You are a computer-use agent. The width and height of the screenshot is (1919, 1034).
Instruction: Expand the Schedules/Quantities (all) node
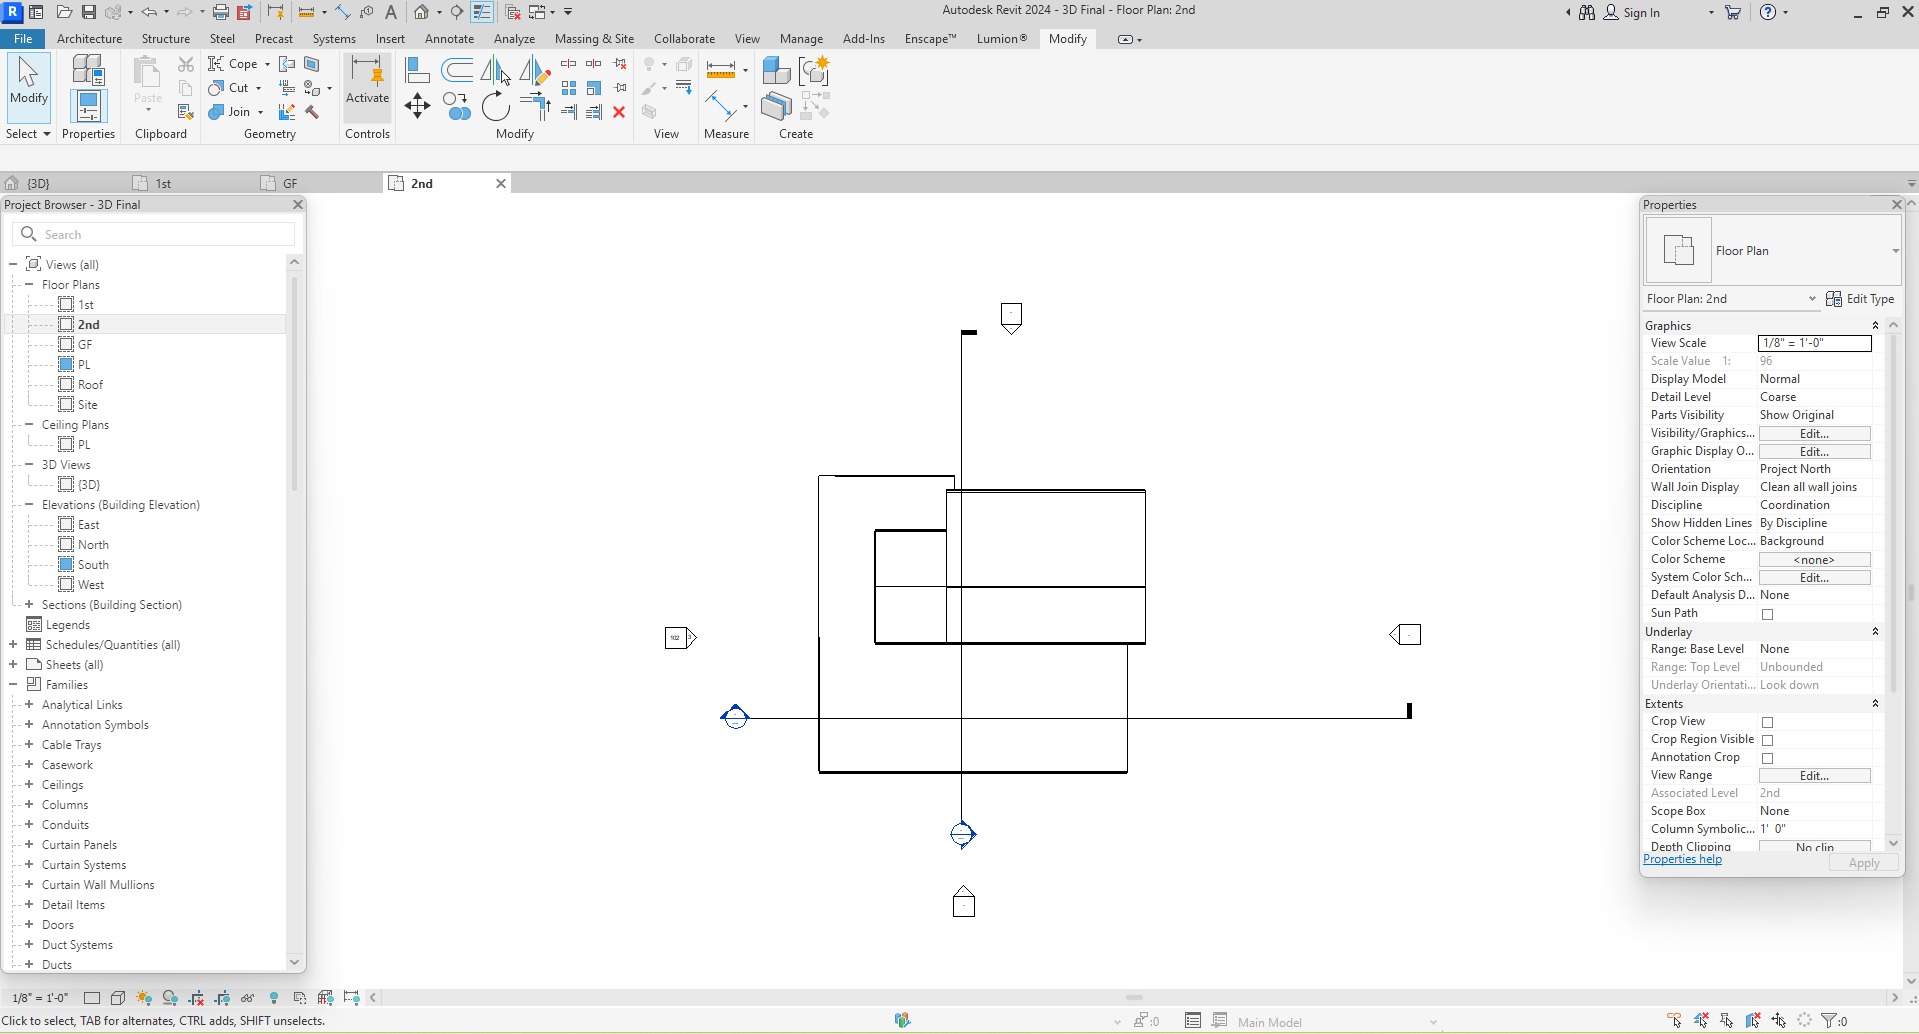(13, 644)
